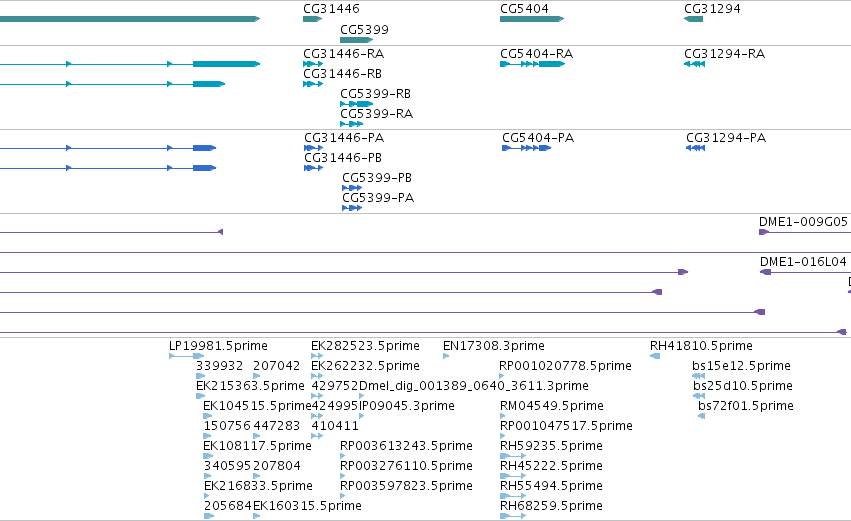851x521 pixels.
Task: Select protein CG31446-PA
Action: pyautogui.click(x=313, y=148)
